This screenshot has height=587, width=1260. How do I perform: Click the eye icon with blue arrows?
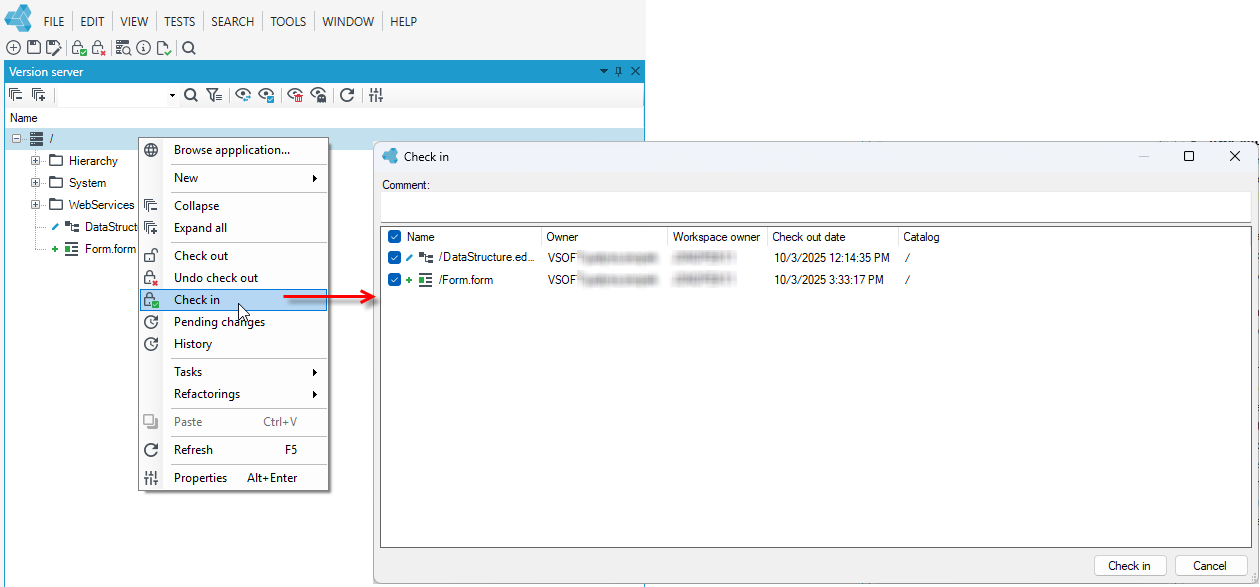coord(243,95)
